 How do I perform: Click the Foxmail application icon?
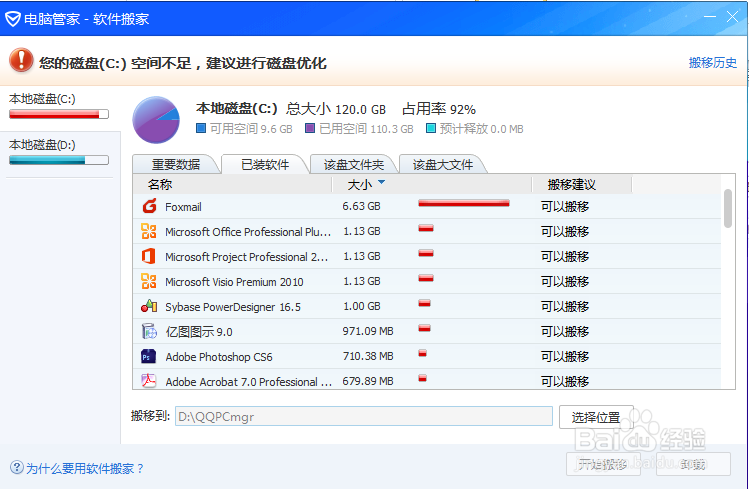[x=149, y=206]
